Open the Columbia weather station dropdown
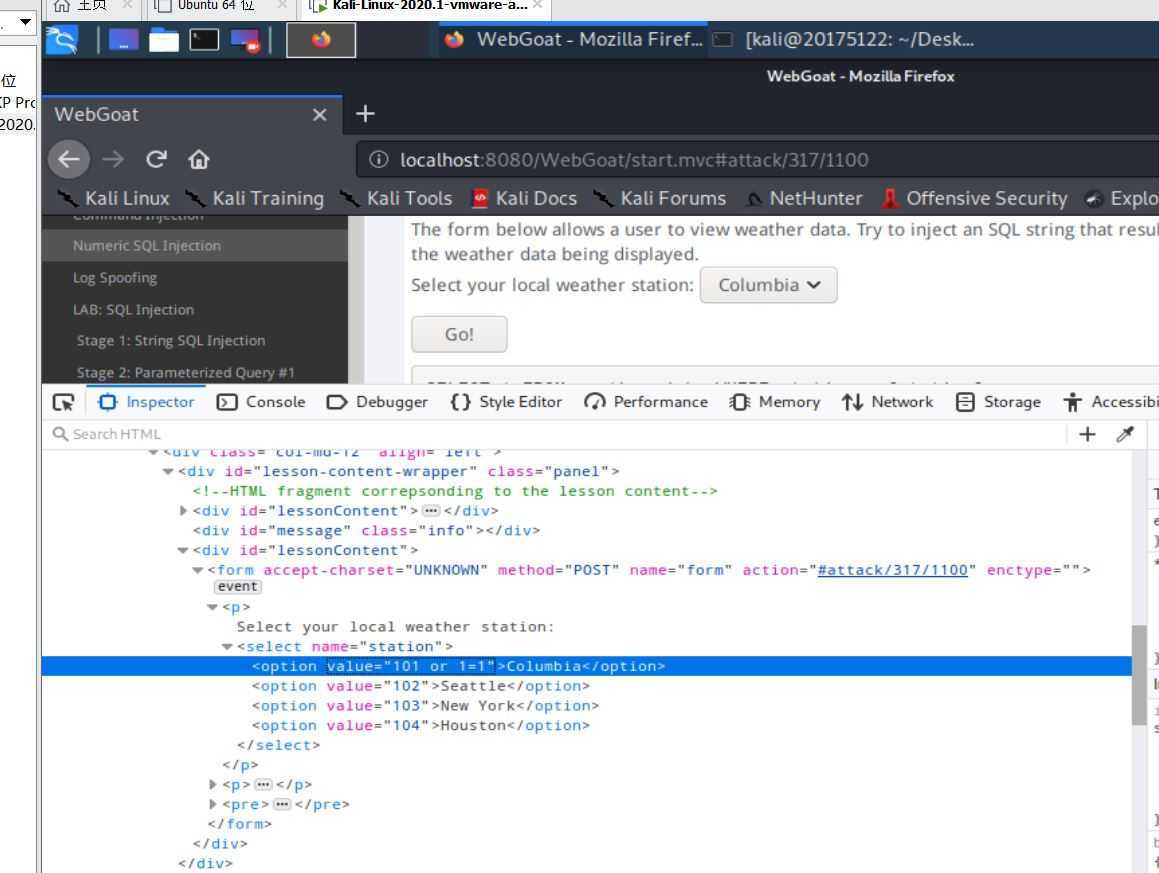1159x873 pixels. coord(768,285)
